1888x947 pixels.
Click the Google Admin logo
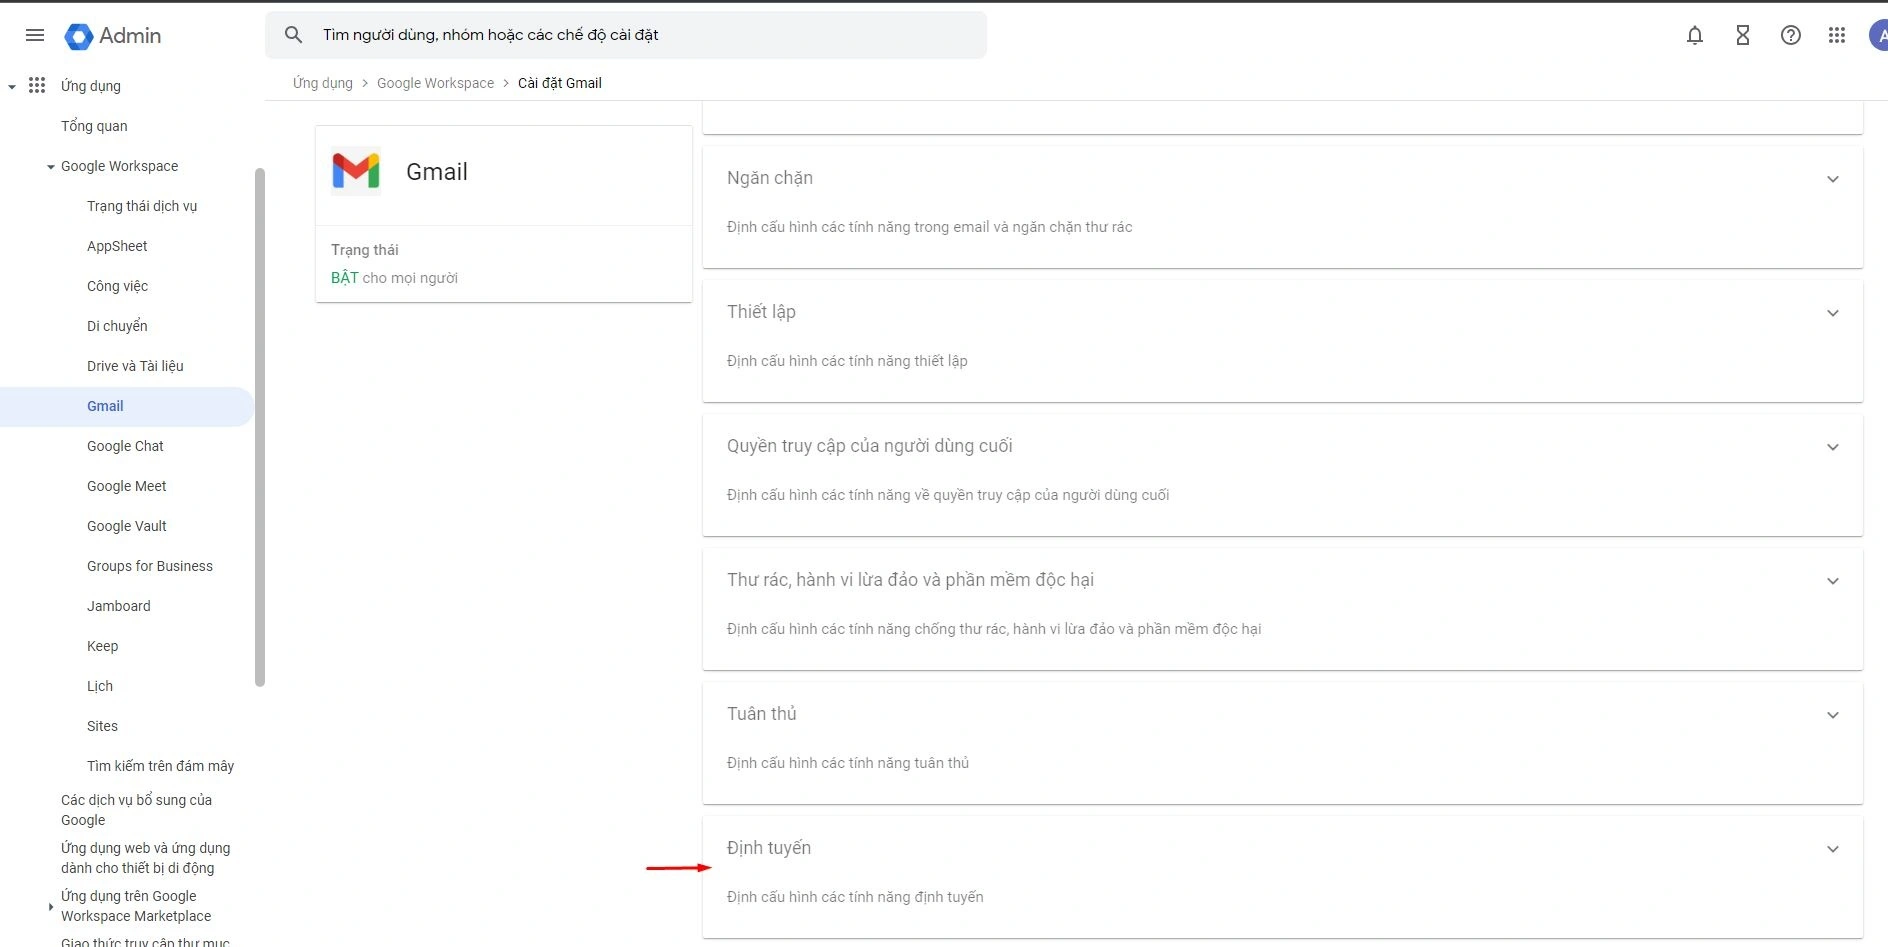112,36
